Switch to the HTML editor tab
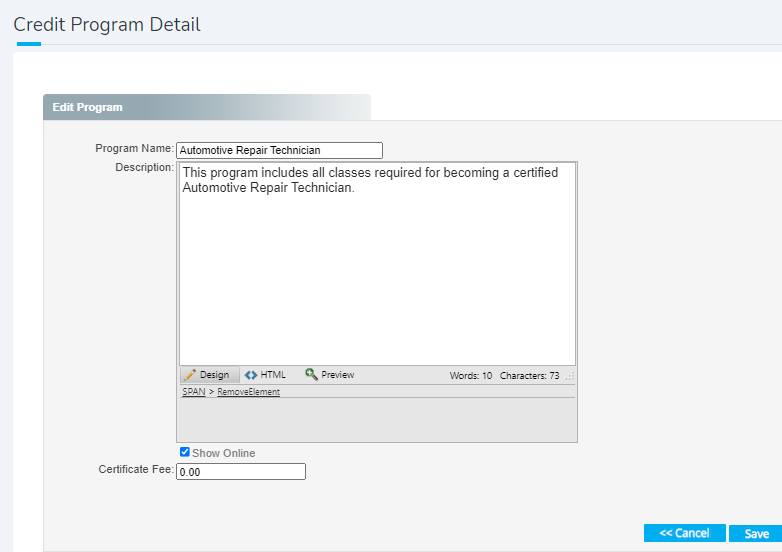 click(x=265, y=375)
